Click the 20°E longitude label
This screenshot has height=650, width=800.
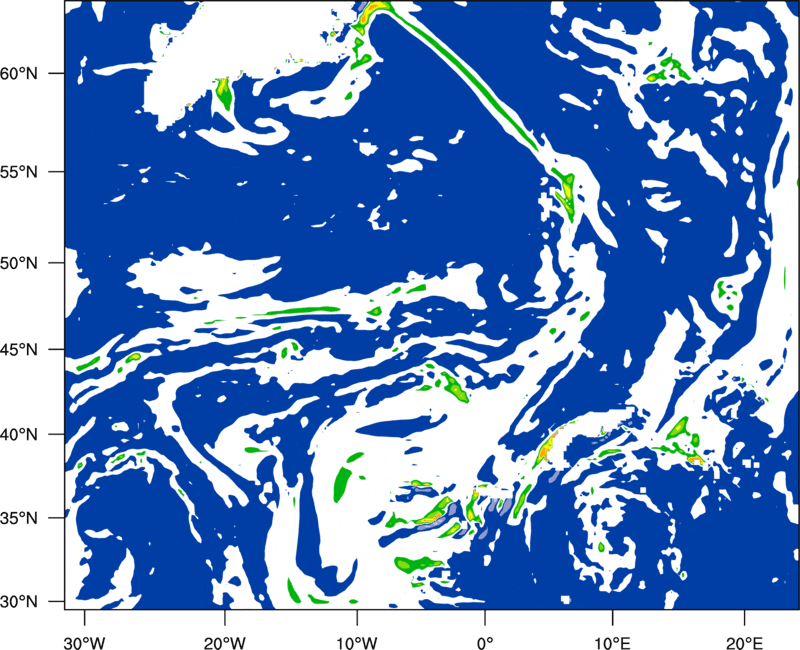[744, 643]
